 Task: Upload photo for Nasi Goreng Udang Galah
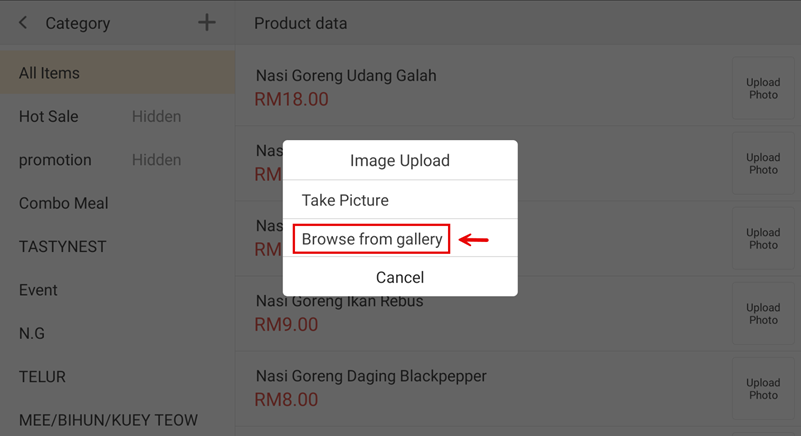click(762, 89)
